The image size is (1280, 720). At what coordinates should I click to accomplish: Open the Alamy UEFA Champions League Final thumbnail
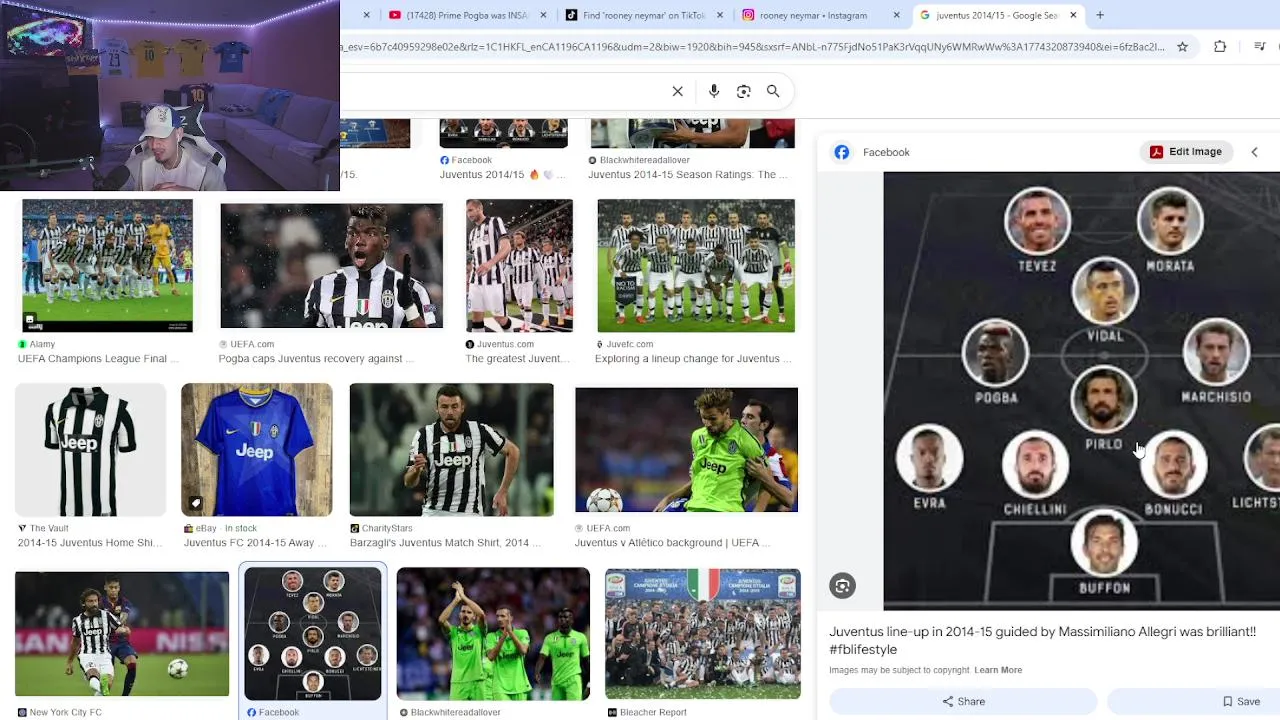click(107, 265)
